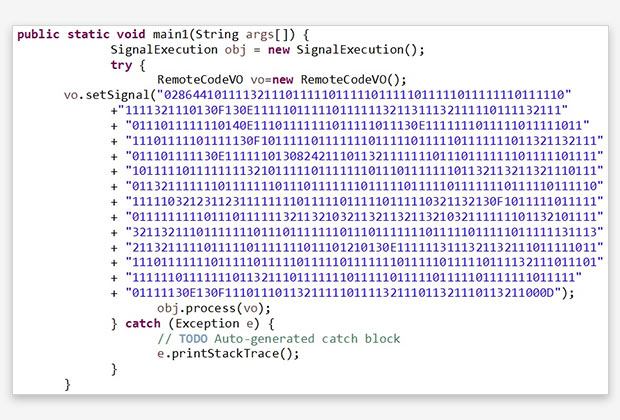The height and width of the screenshot is (420, 620).
Task: Click 'Exception e' in the catch clause
Action: (220, 323)
